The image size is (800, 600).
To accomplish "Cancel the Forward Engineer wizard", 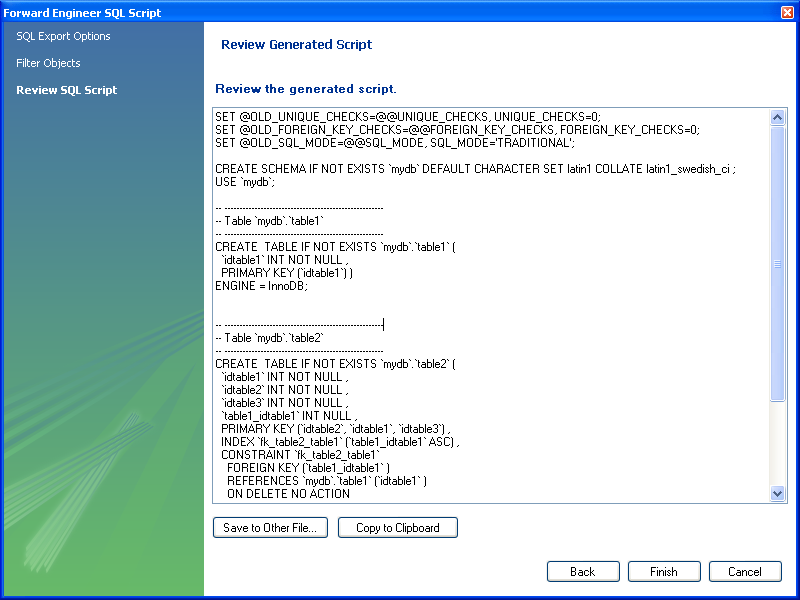I will tap(745, 571).
